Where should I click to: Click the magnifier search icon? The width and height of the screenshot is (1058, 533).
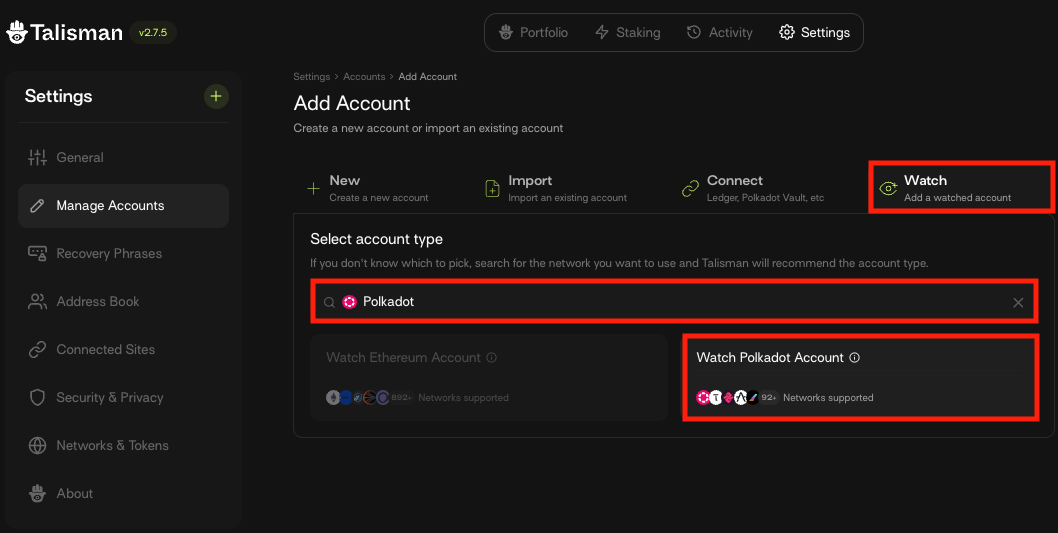329,303
